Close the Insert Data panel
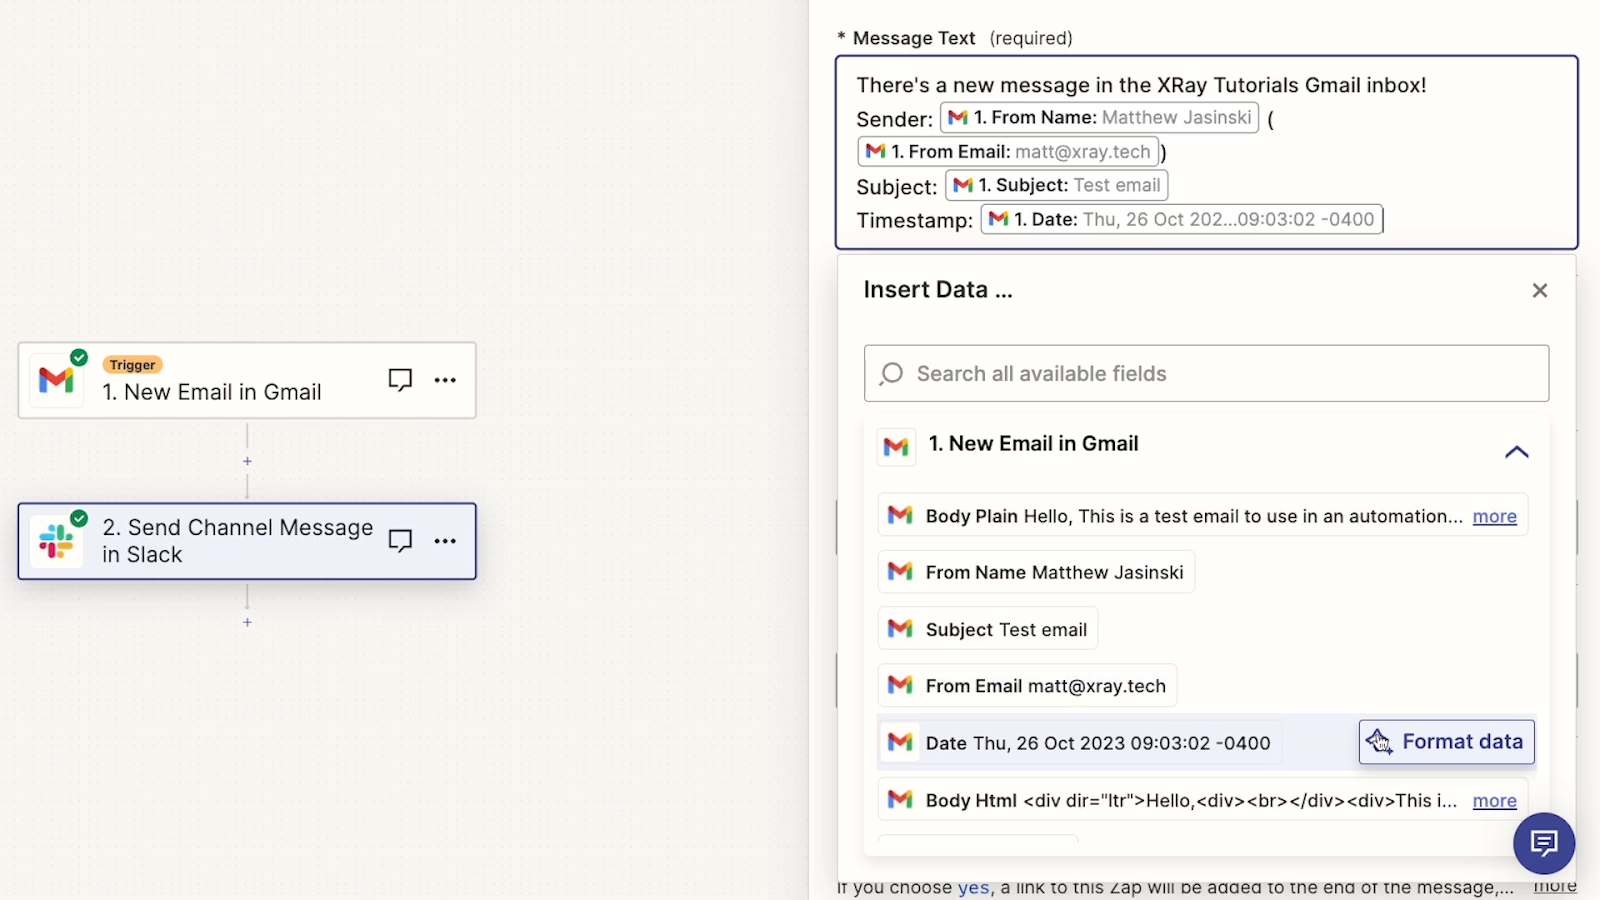Viewport: 1600px width, 900px height. coord(1540,290)
